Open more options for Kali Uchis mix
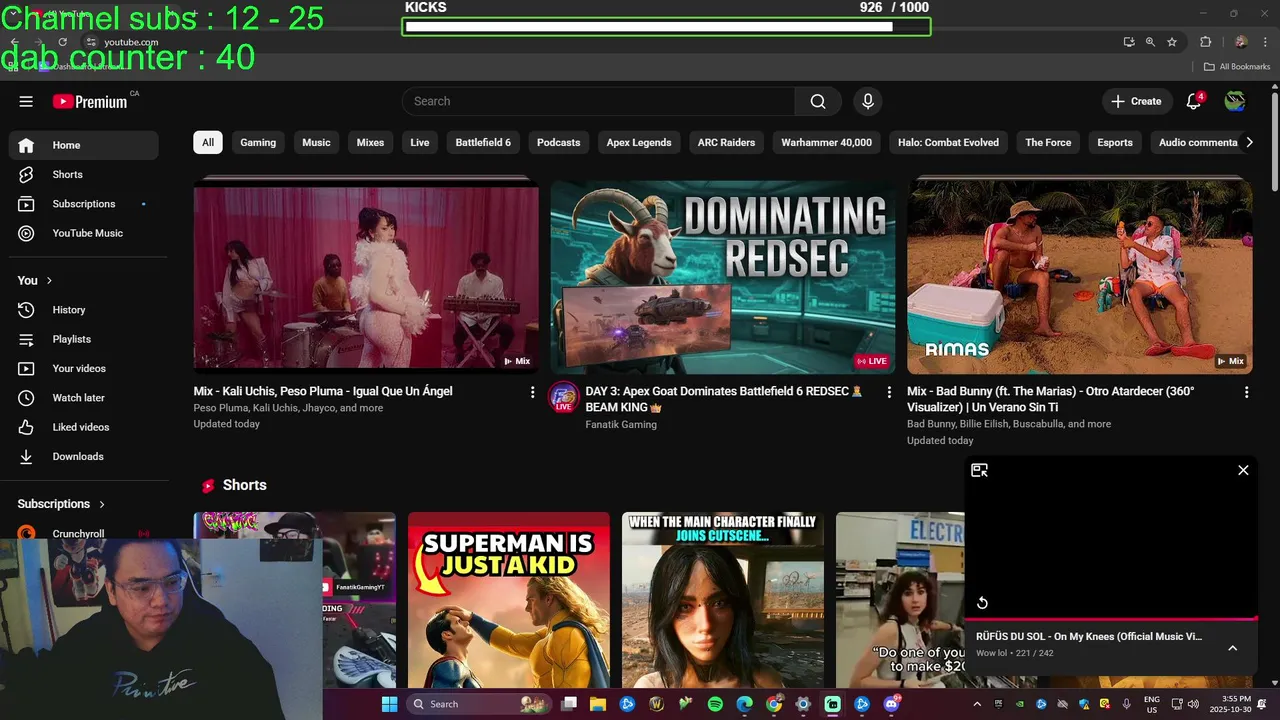This screenshot has width=1280, height=720. [532, 392]
